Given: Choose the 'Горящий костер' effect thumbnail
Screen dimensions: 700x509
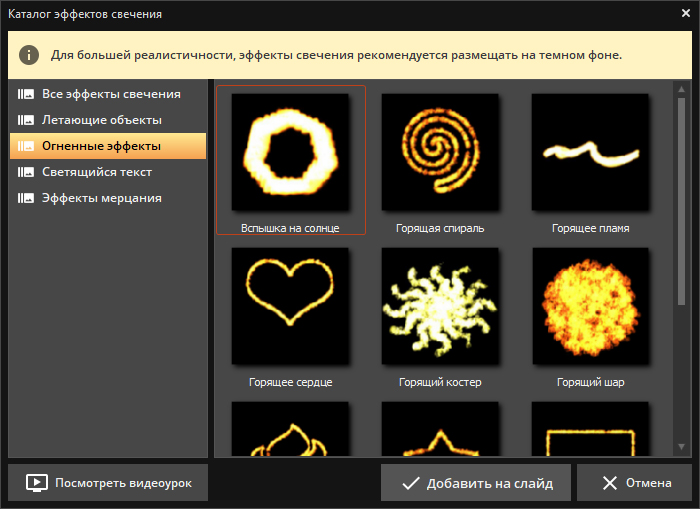Looking at the screenshot, I should click(440, 306).
